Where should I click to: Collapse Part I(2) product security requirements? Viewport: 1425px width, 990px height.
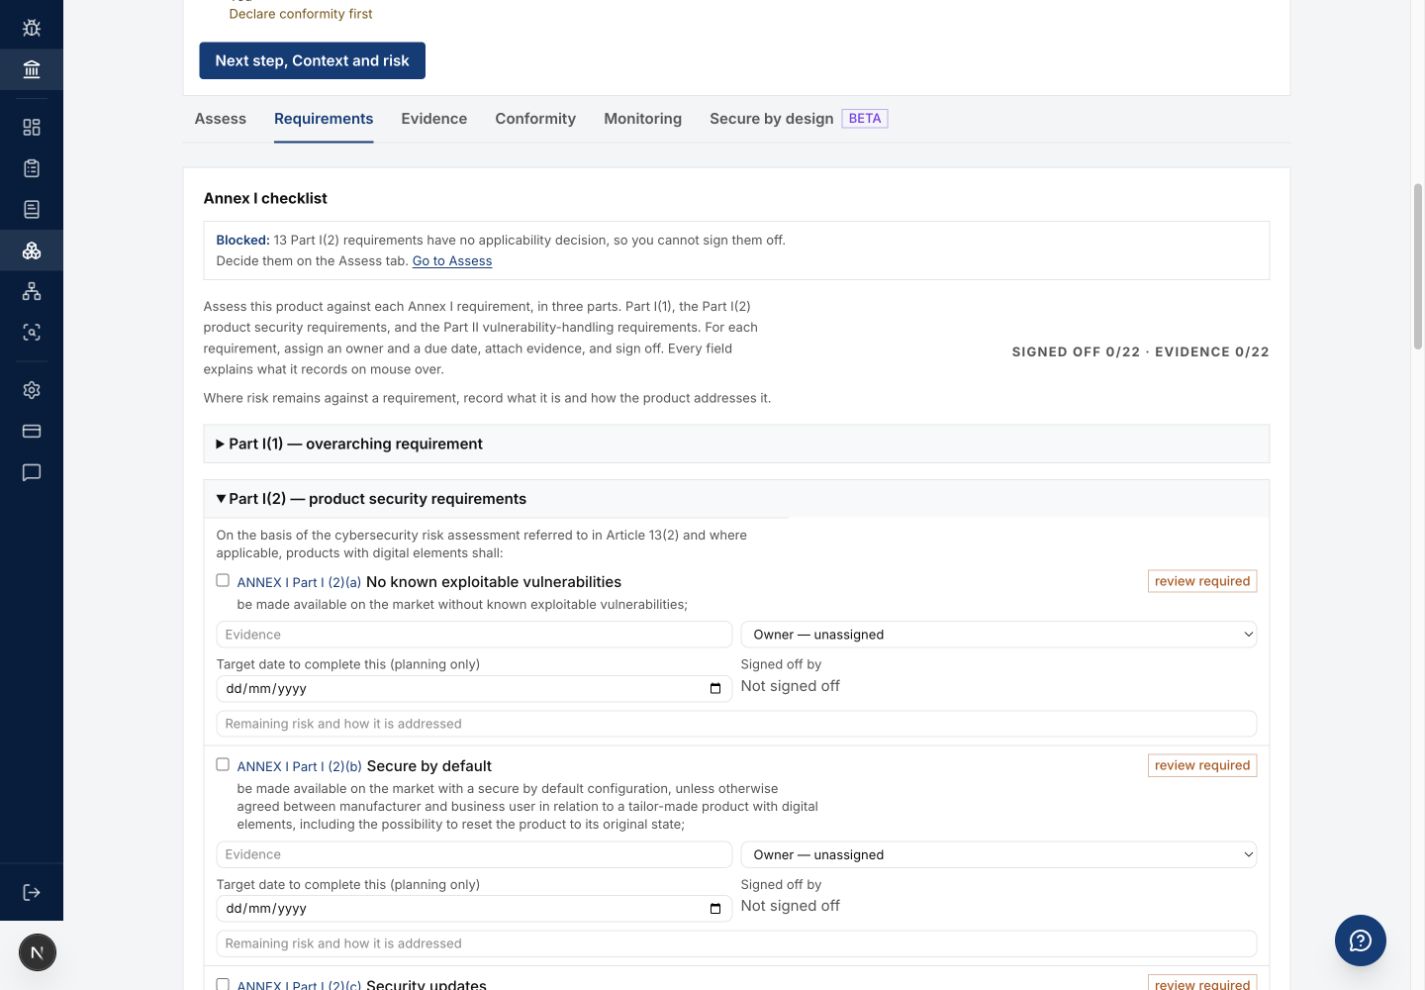tap(736, 498)
